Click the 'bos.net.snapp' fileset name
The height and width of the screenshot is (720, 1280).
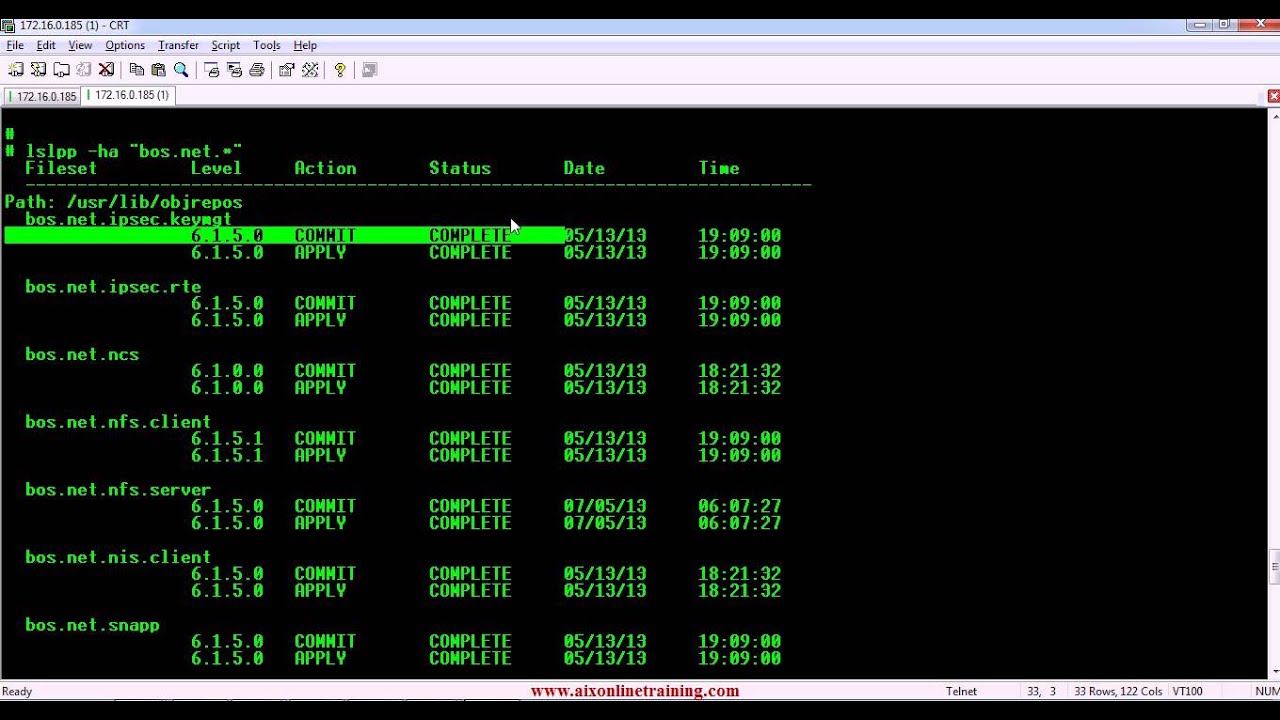(x=92, y=625)
